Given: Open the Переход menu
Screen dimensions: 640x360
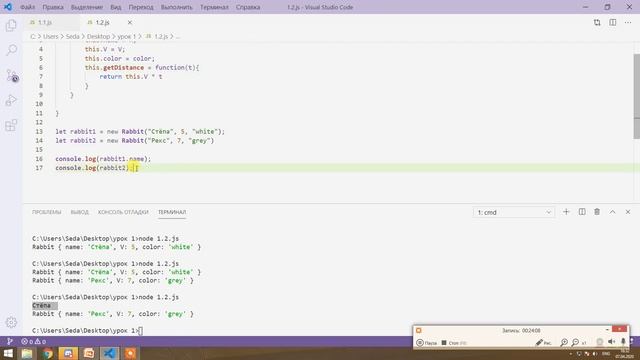Looking at the screenshot, I should tap(141, 7).
